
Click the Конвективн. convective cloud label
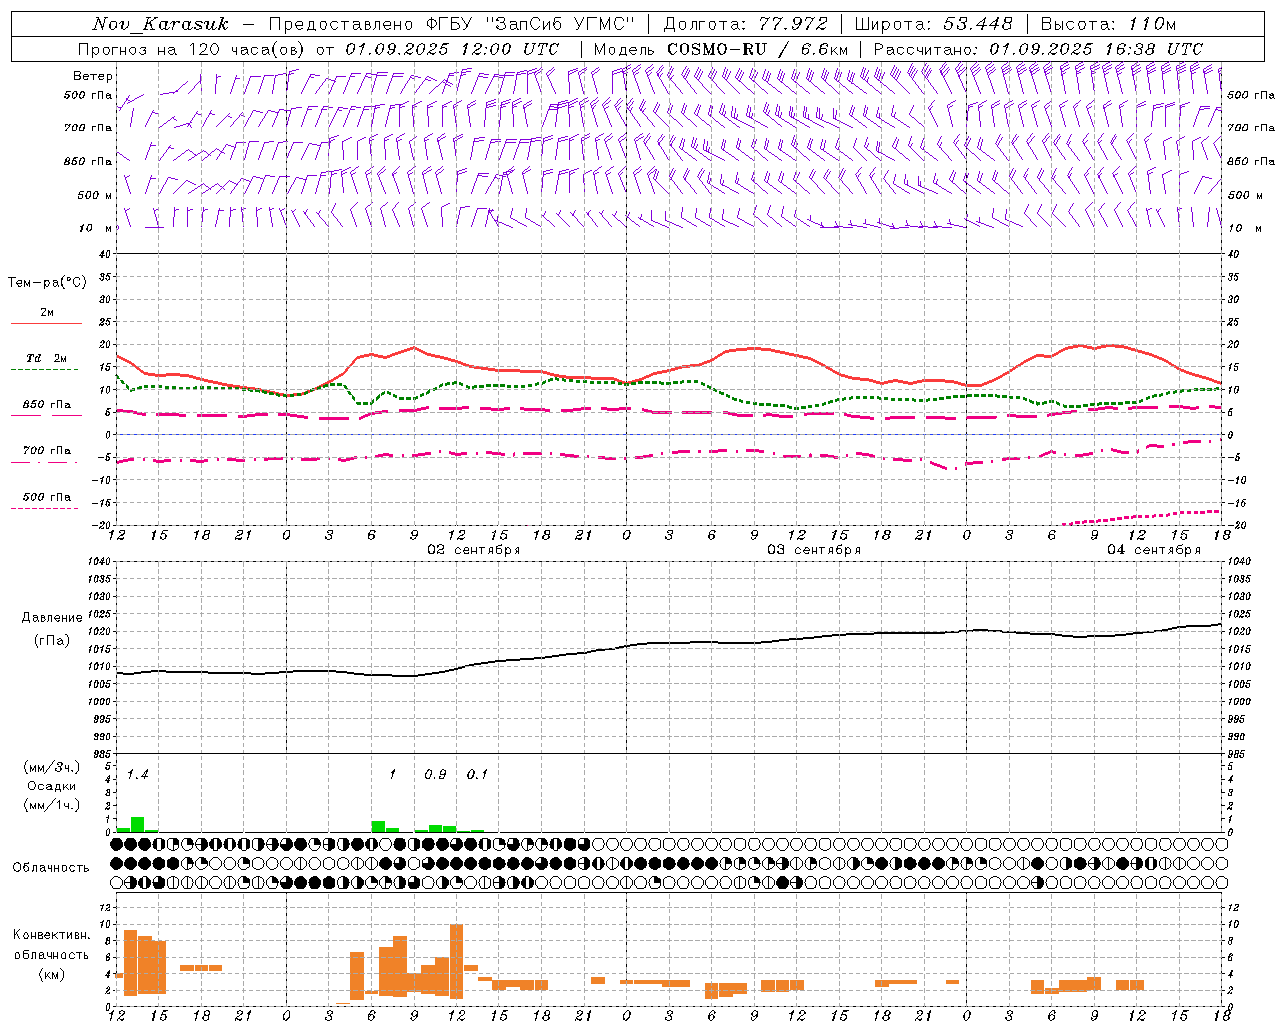52,935
